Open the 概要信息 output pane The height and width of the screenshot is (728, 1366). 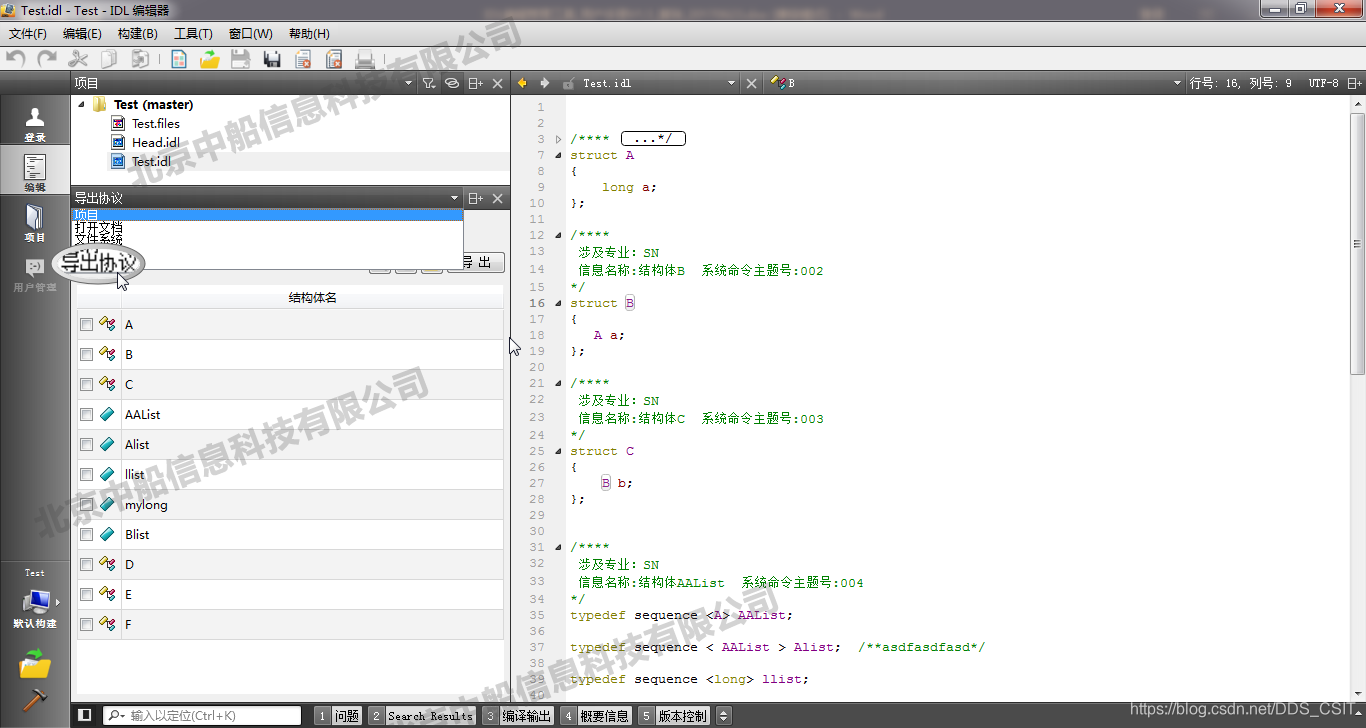click(596, 715)
